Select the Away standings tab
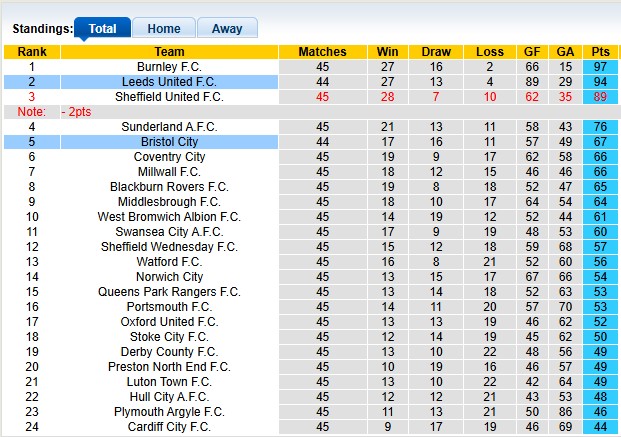 pos(227,29)
